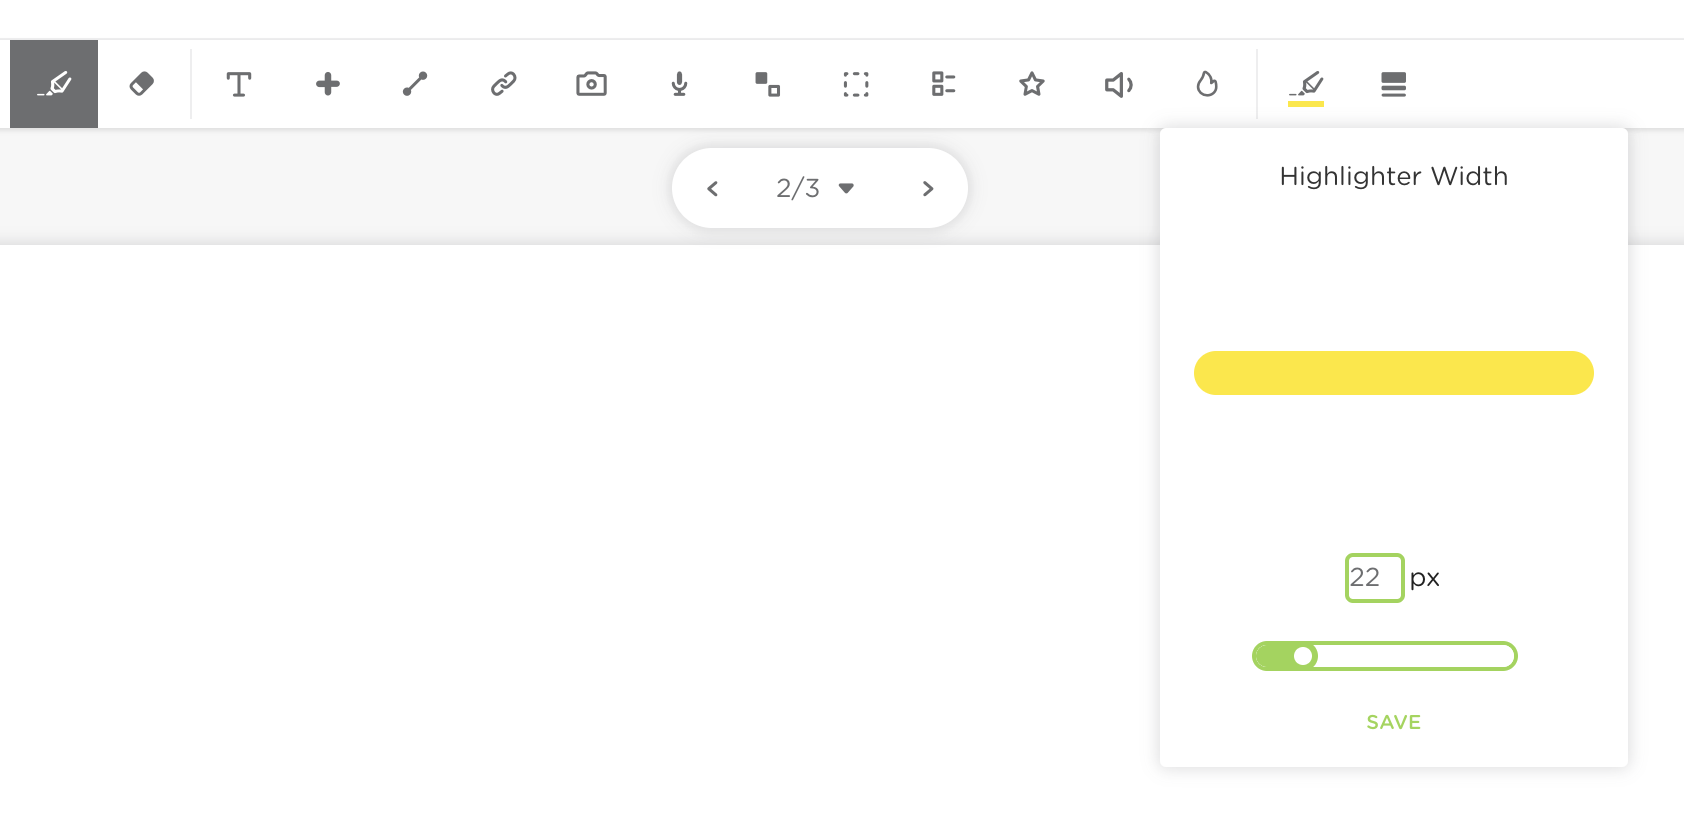Go to next page
The height and width of the screenshot is (826, 1684).
point(928,188)
